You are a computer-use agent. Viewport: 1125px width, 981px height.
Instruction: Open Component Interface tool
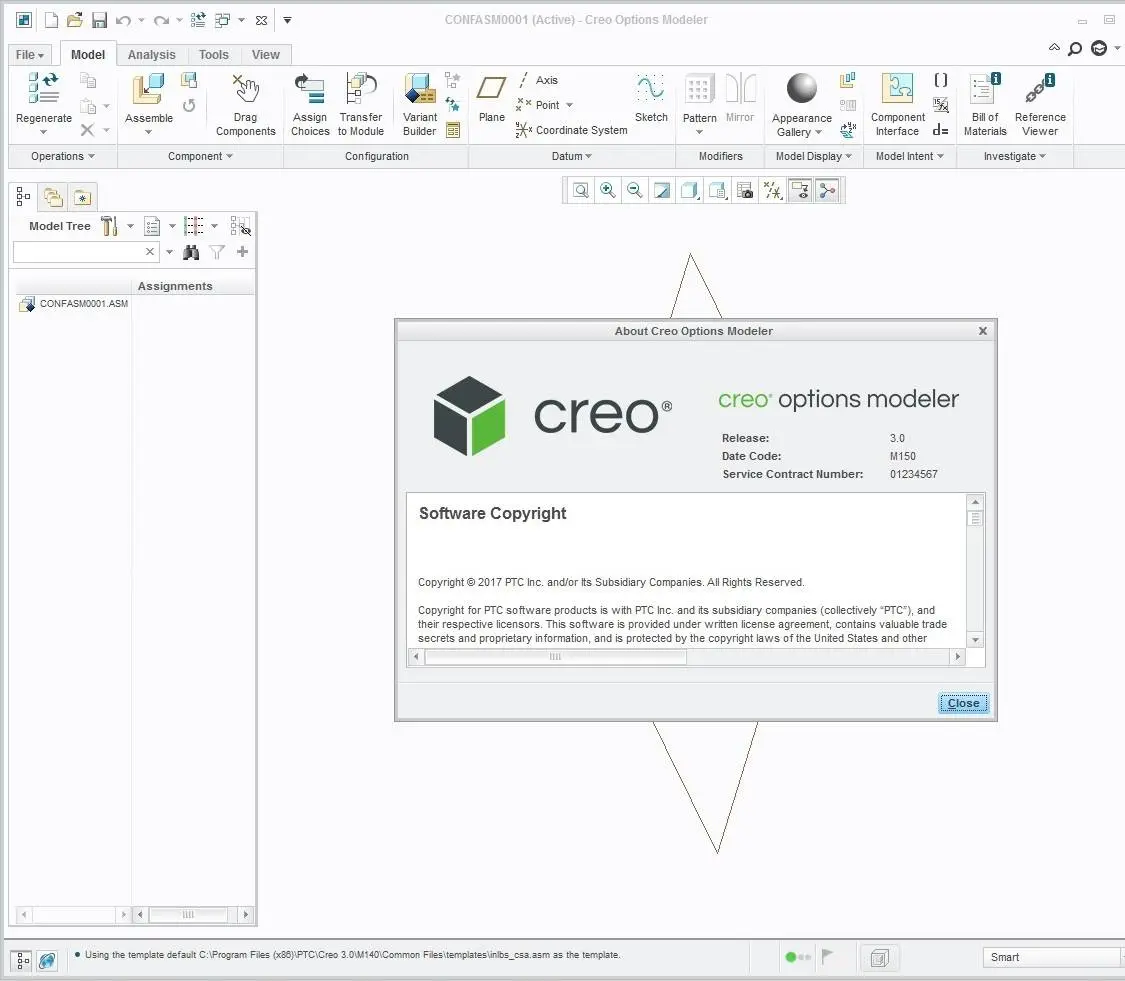898,104
